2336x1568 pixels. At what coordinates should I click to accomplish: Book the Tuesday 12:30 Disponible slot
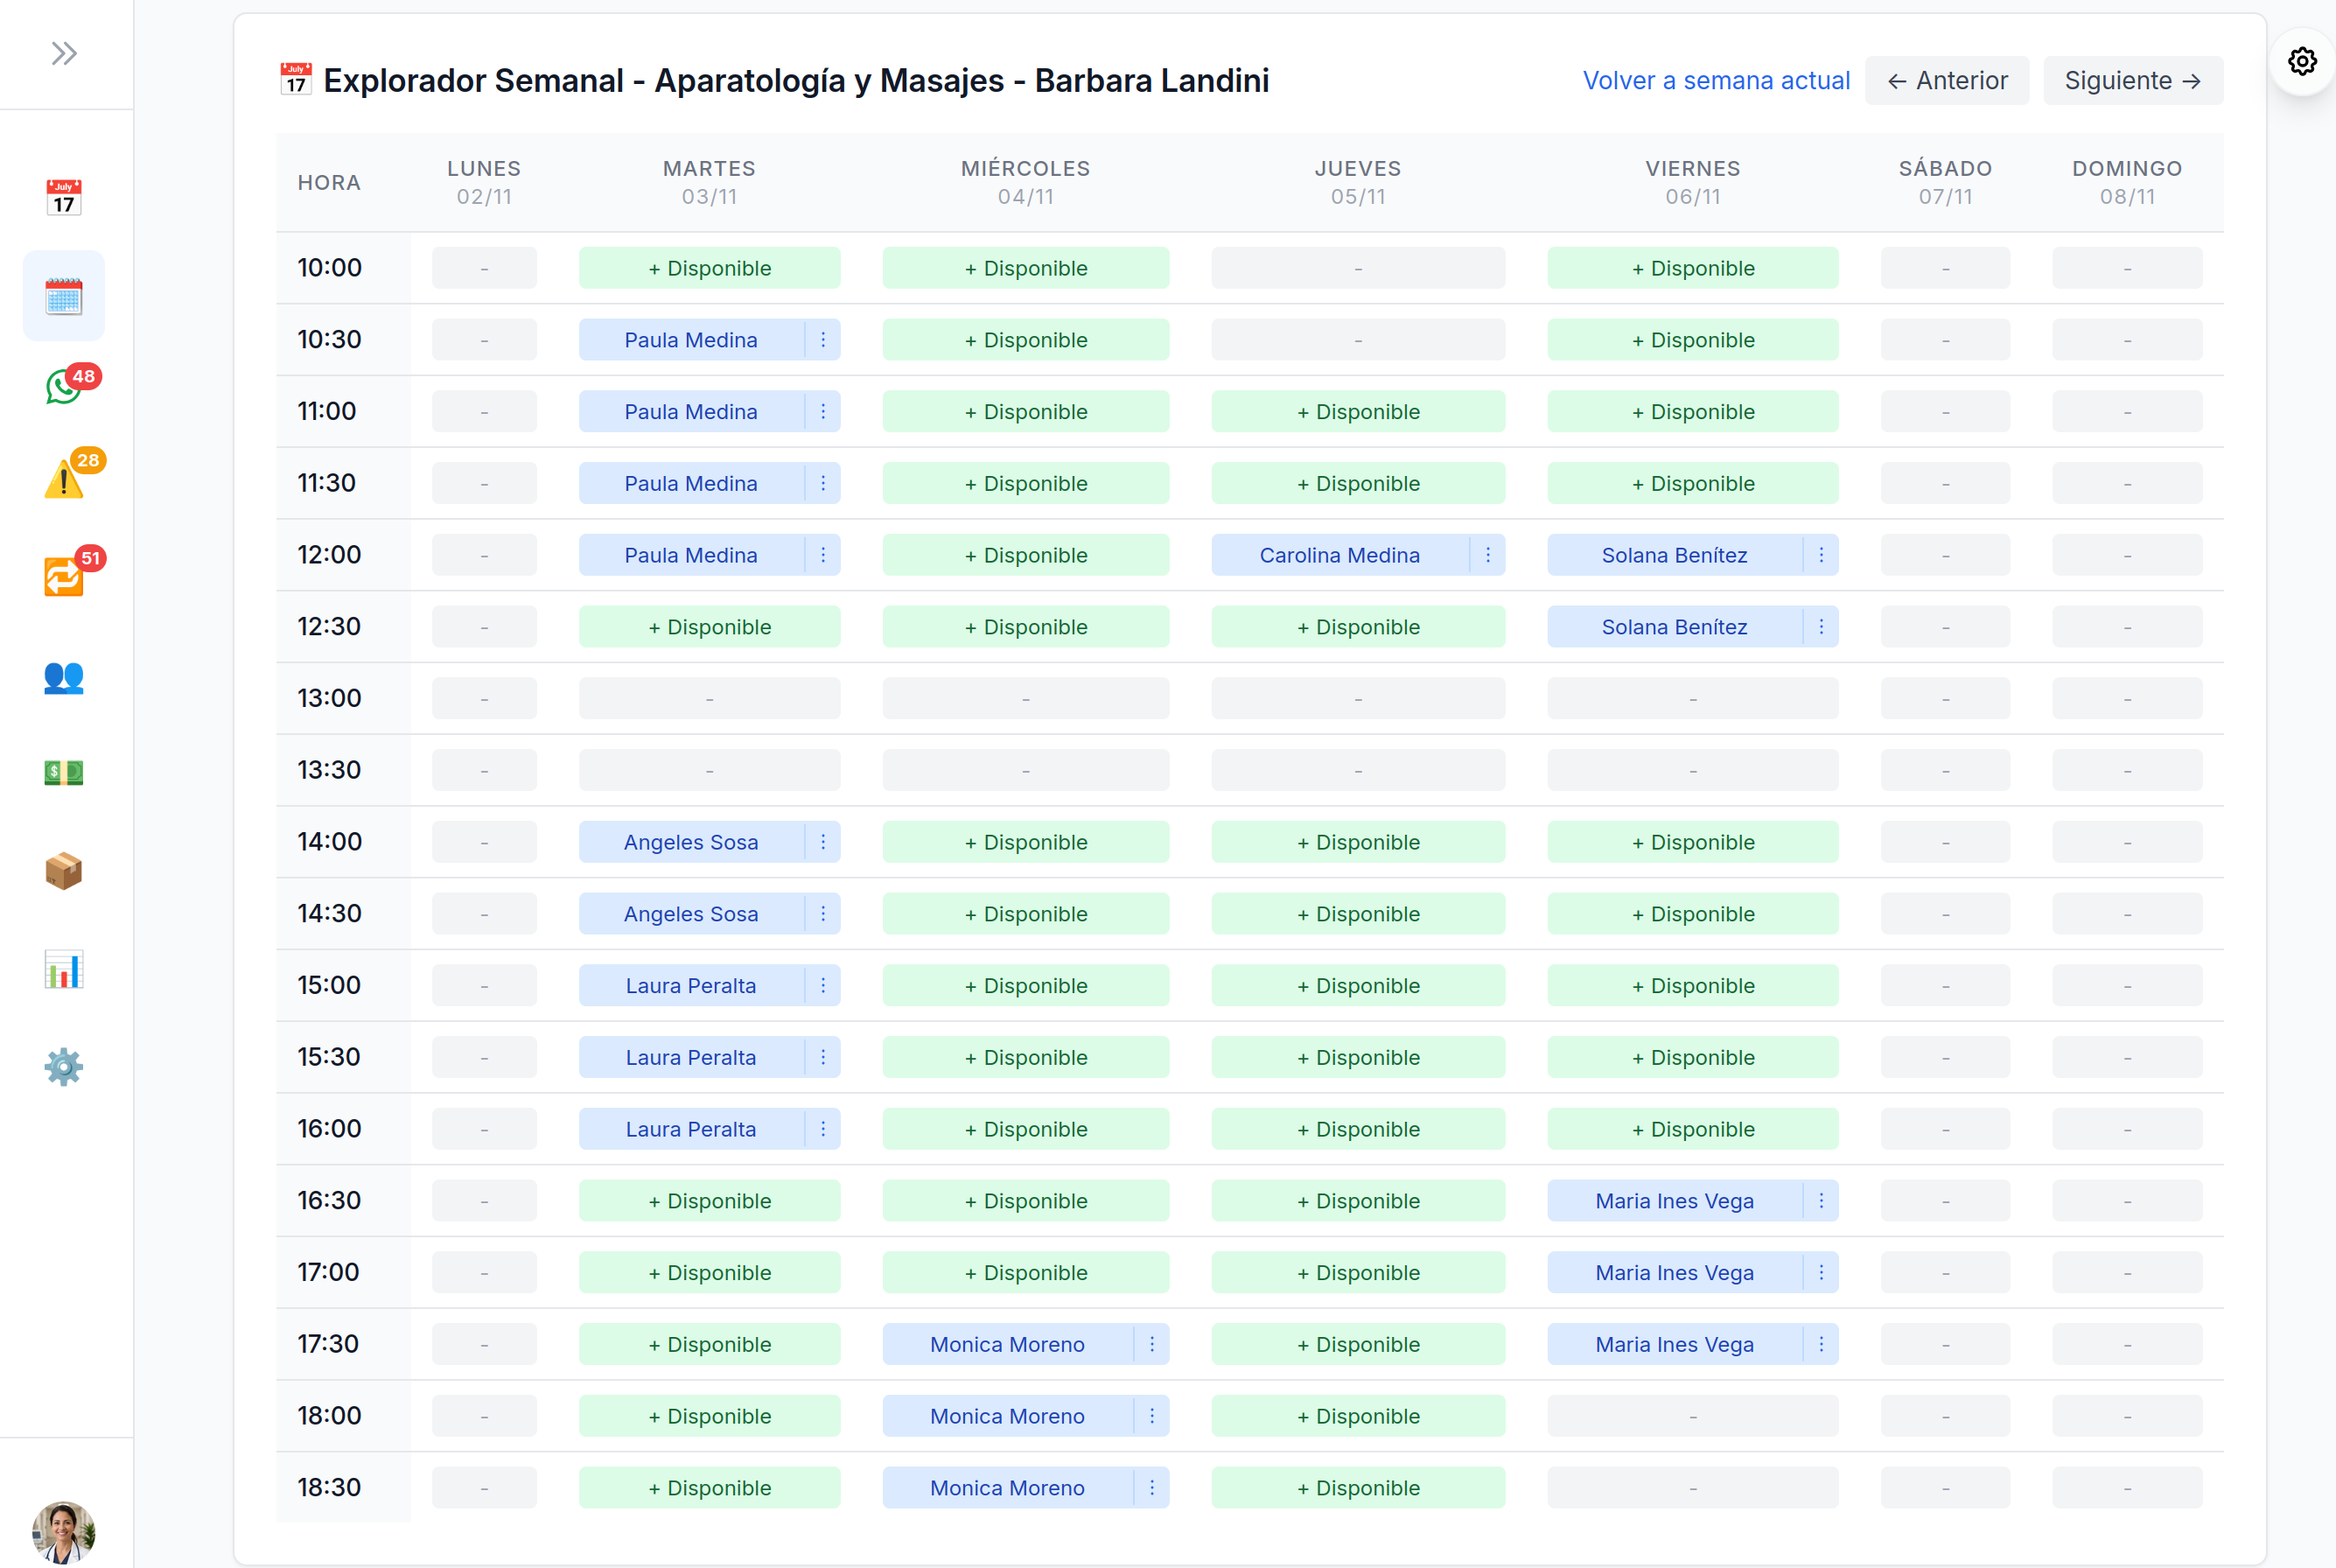click(x=710, y=627)
